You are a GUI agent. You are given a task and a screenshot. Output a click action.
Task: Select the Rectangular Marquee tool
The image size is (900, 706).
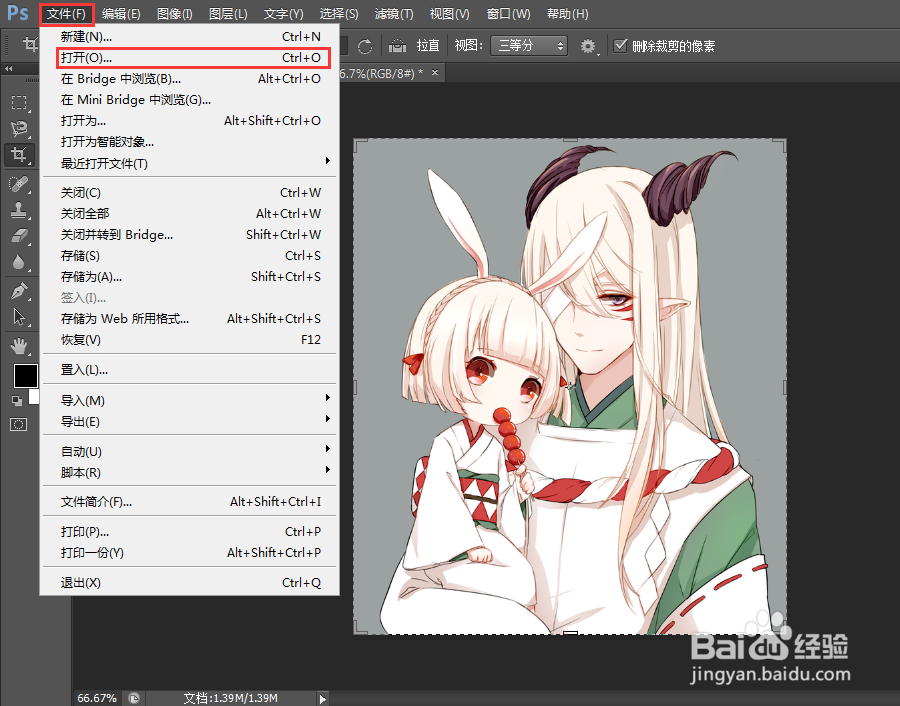(20, 102)
